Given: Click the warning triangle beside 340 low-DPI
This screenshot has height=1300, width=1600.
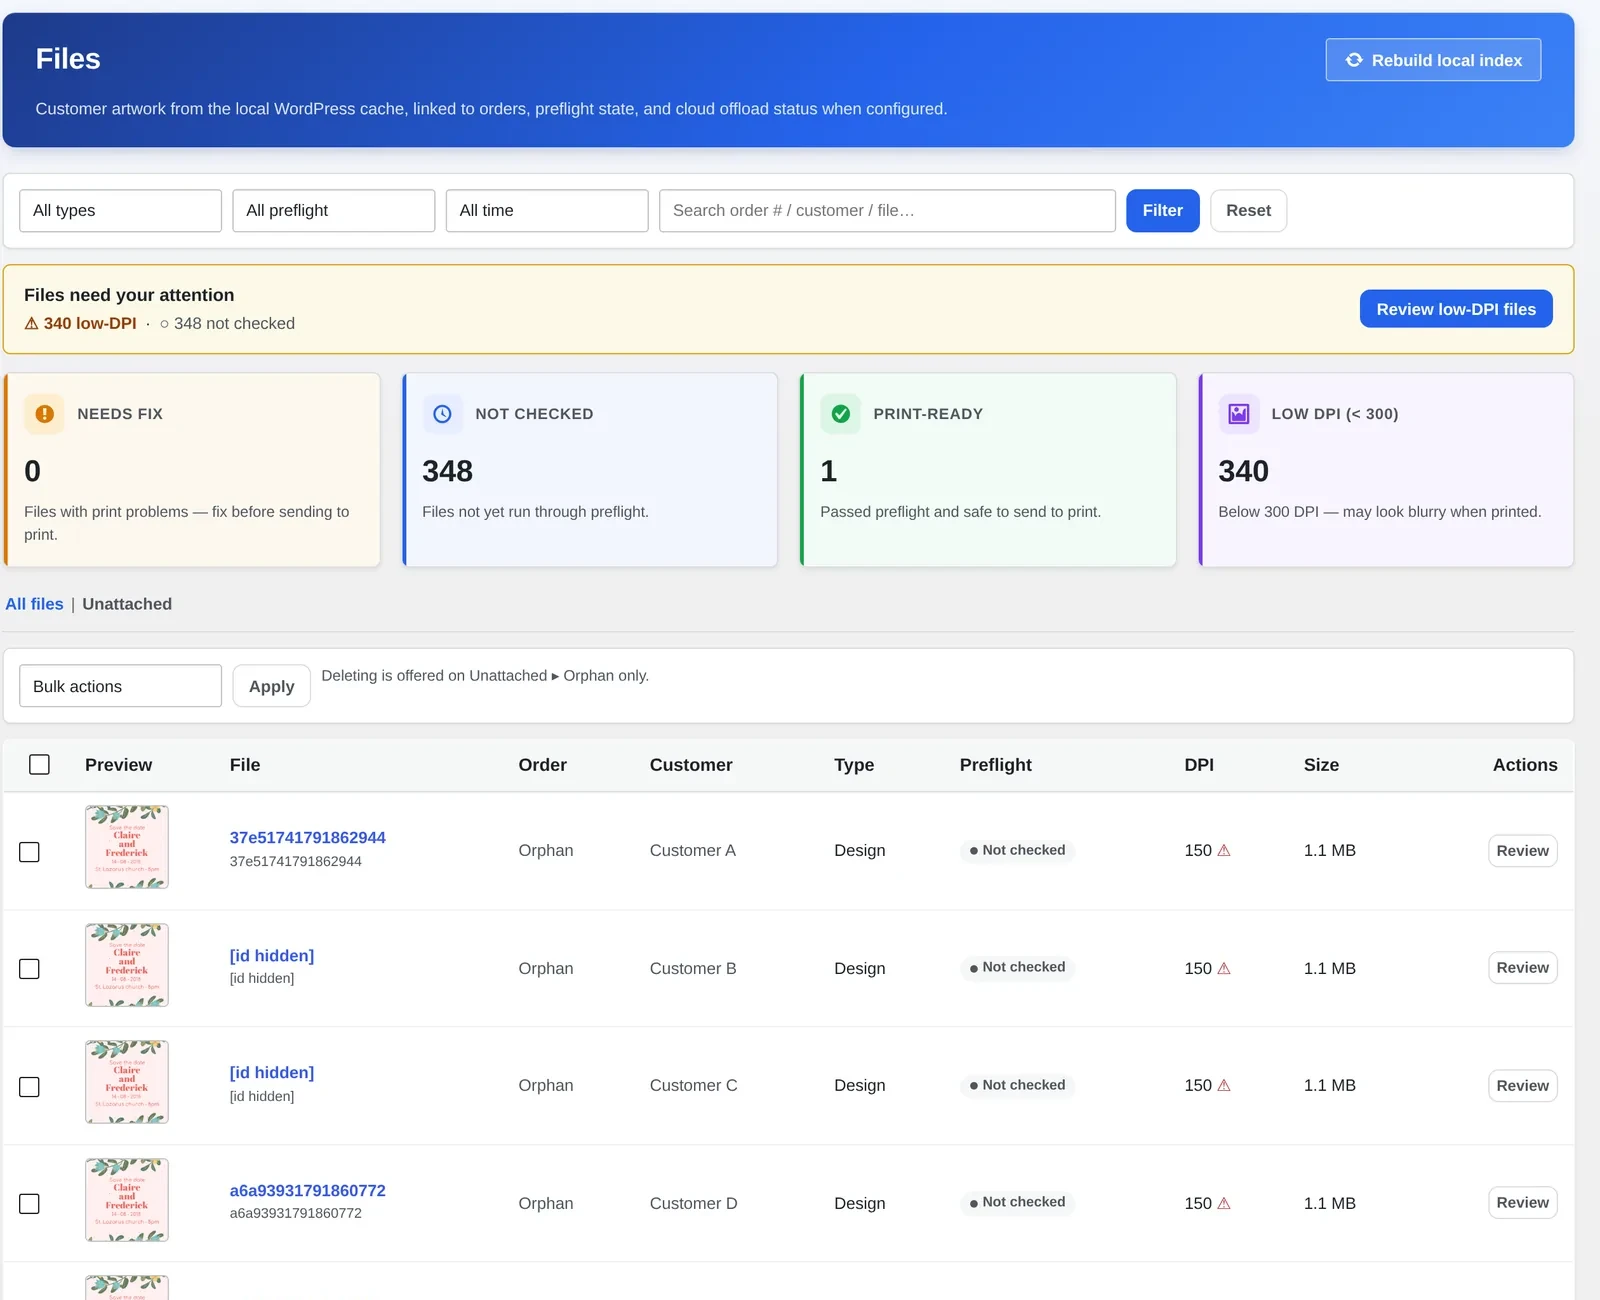Looking at the screenshot, I should point(31,324).
